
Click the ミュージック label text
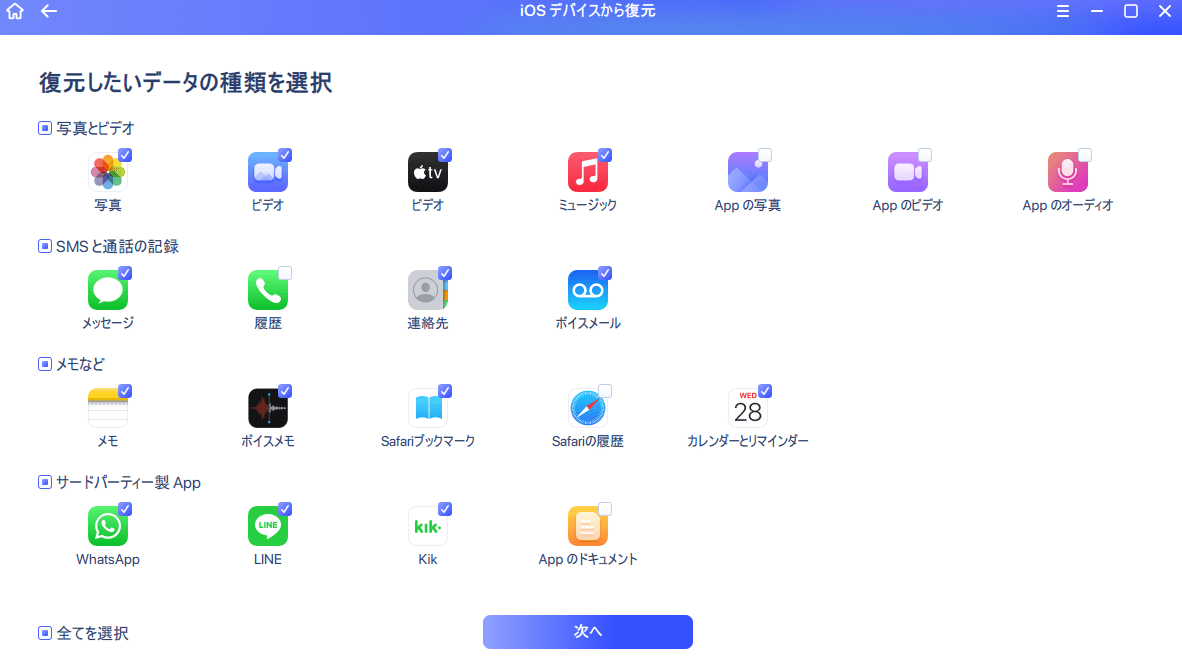click(587, 205)
